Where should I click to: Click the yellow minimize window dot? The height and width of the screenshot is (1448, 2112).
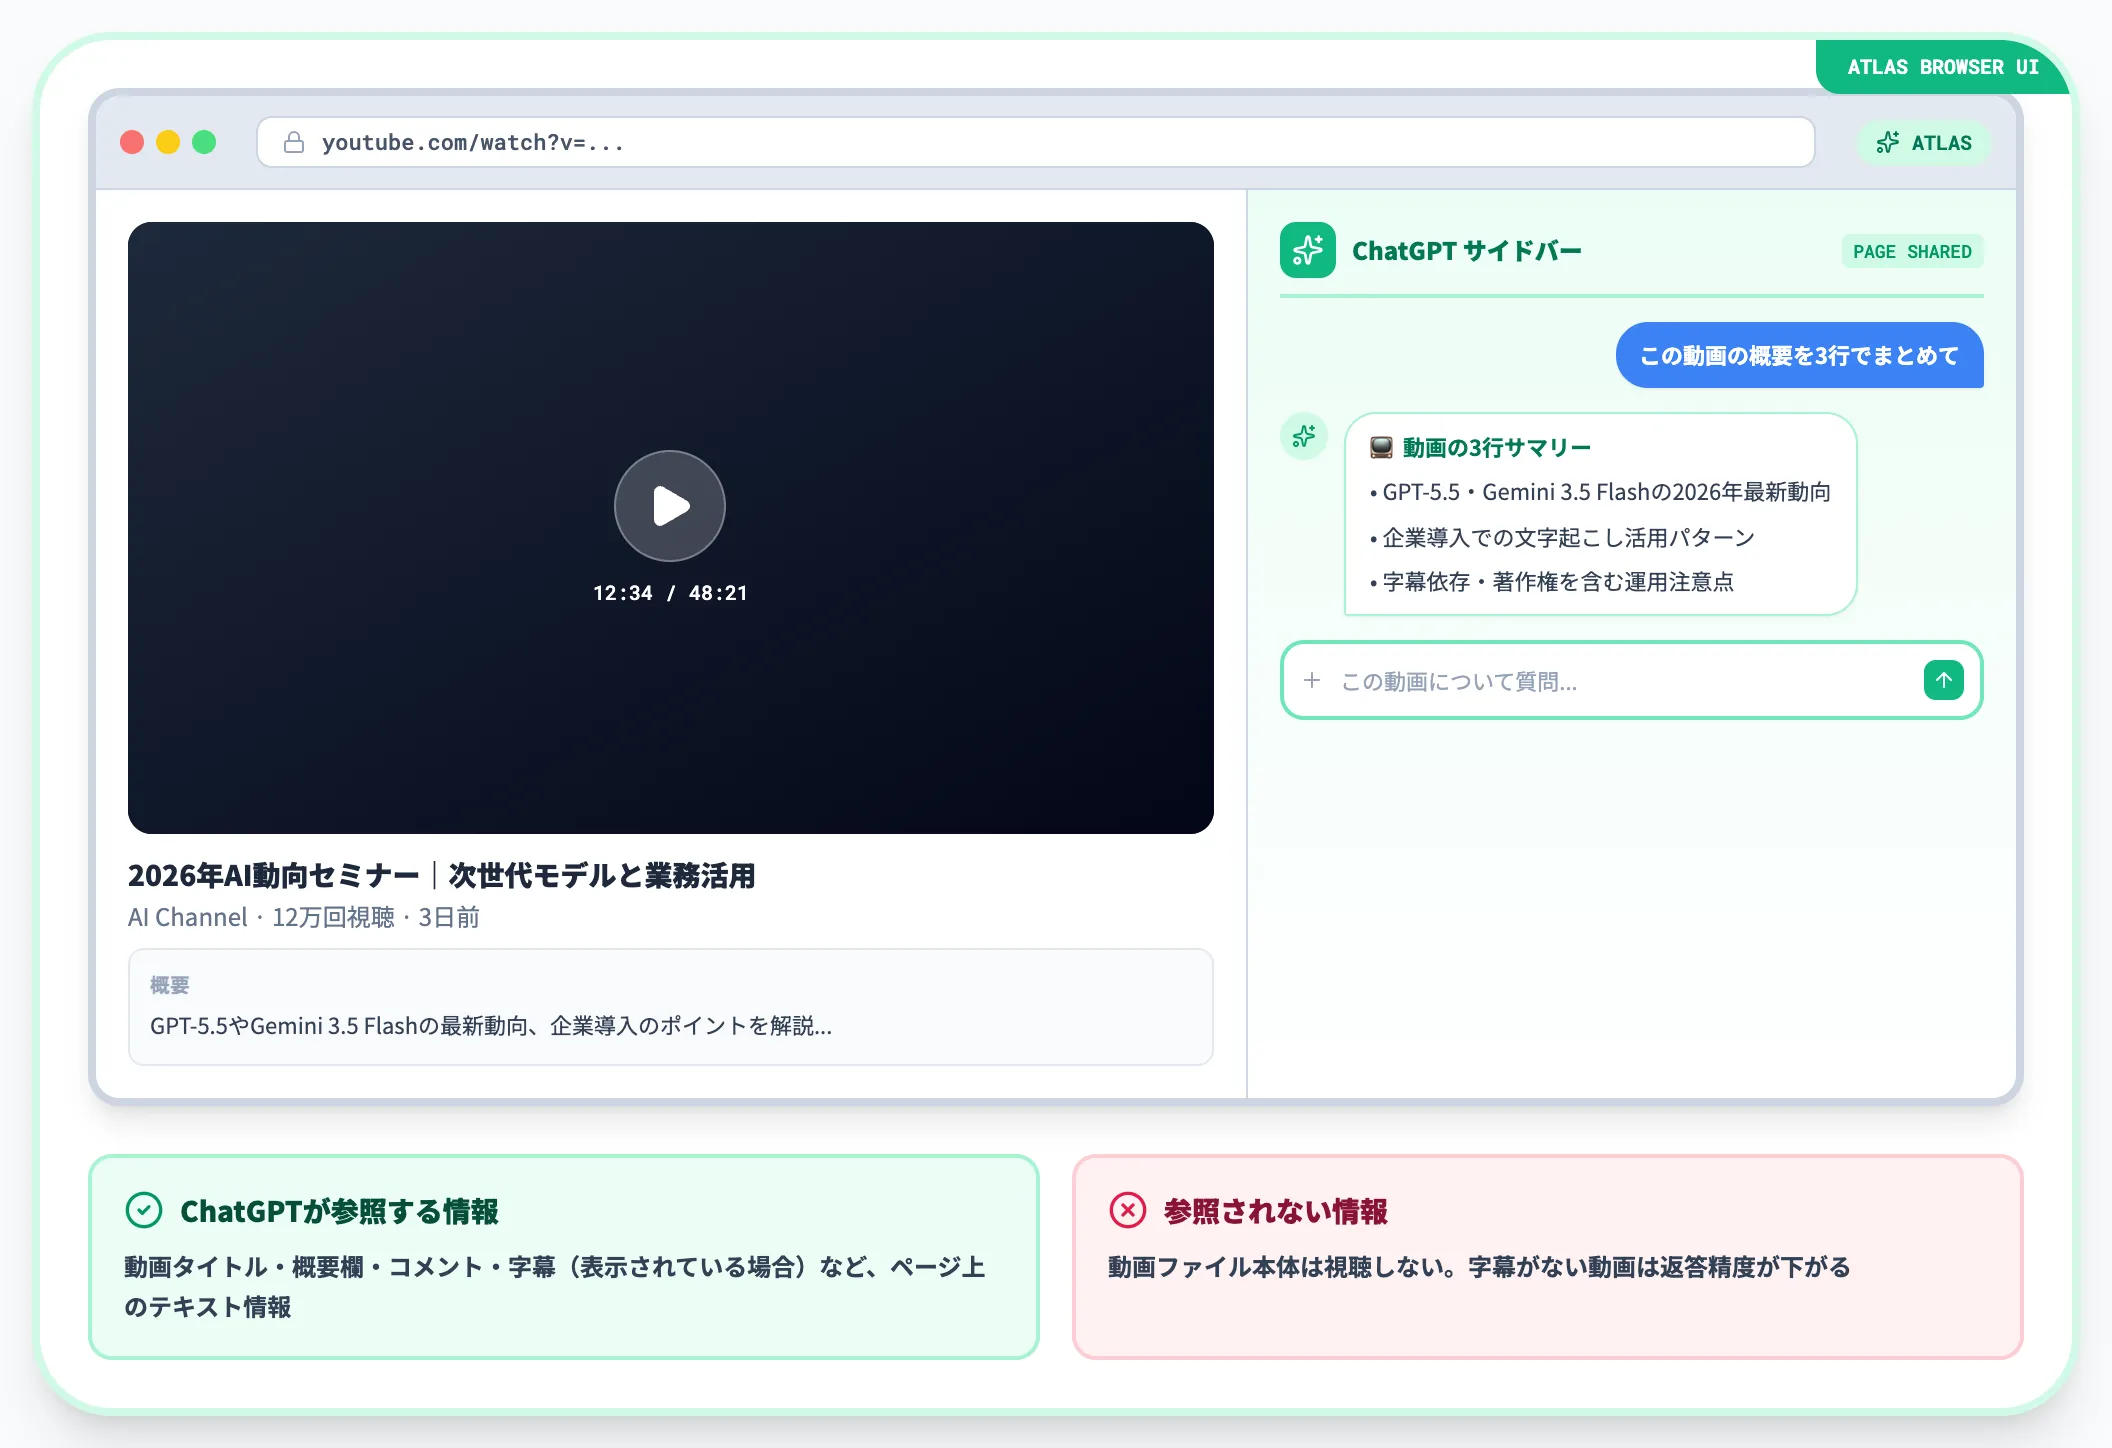coord(168,142)
